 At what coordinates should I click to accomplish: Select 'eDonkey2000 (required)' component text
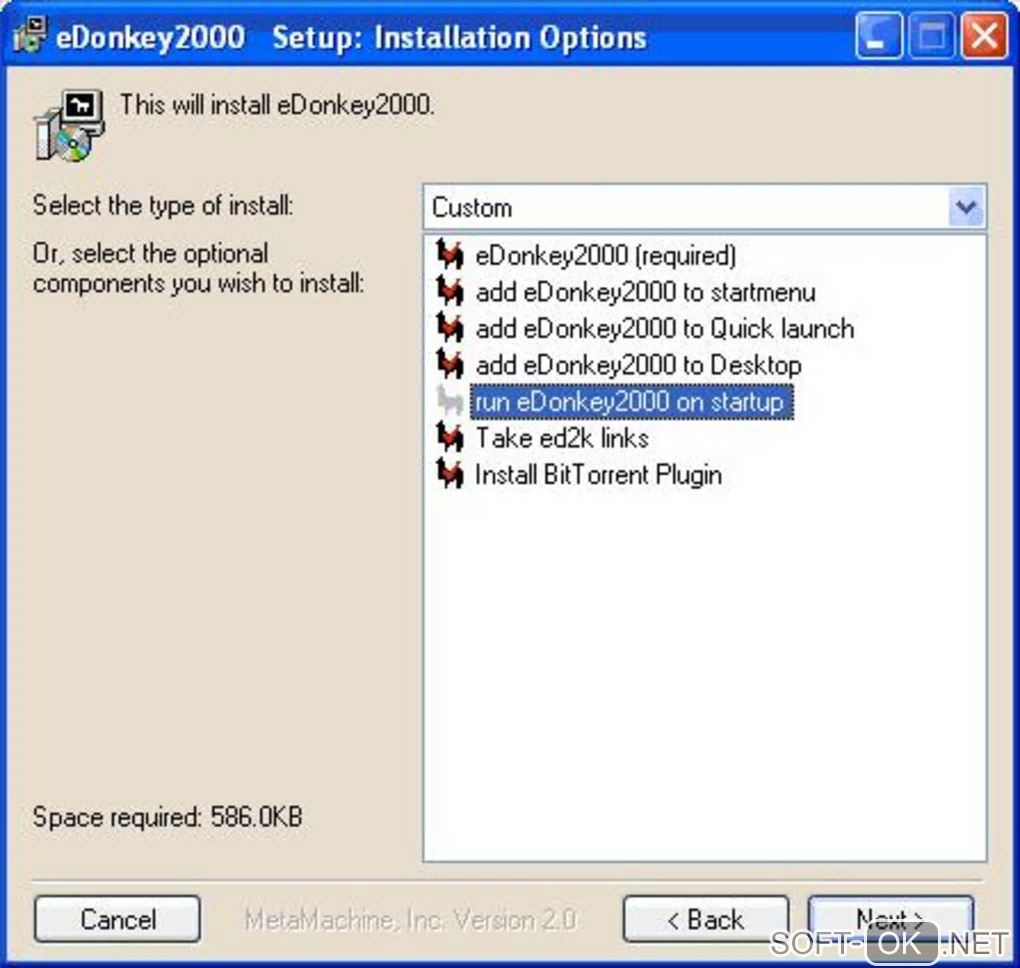click(606, 256)
